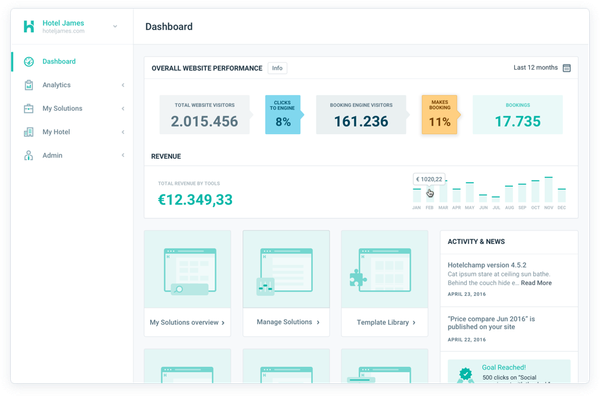Click the Hotel James logo icon

coord(29,26)
